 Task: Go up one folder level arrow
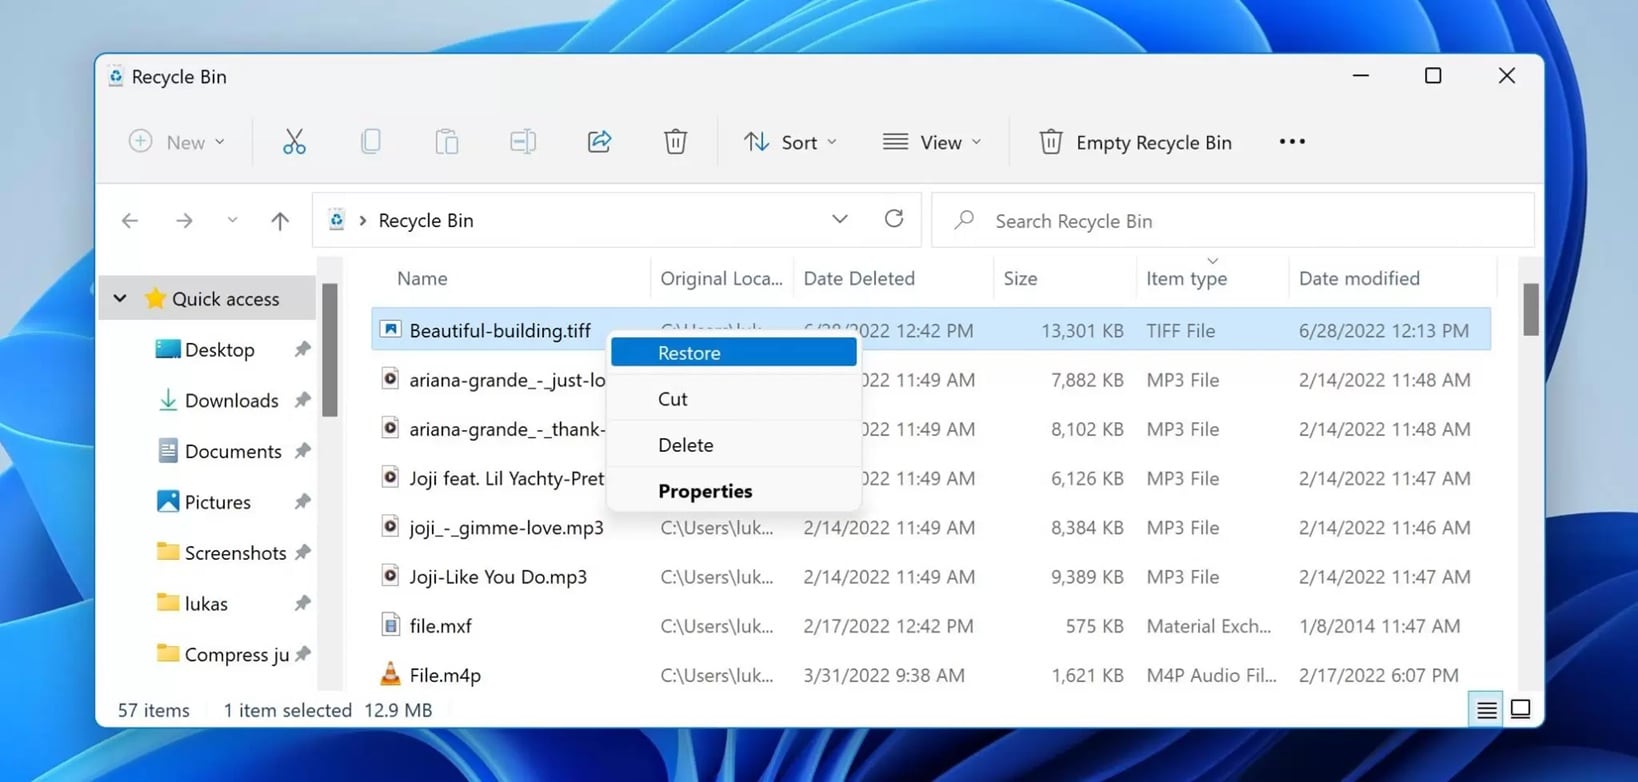coord(280,221)
